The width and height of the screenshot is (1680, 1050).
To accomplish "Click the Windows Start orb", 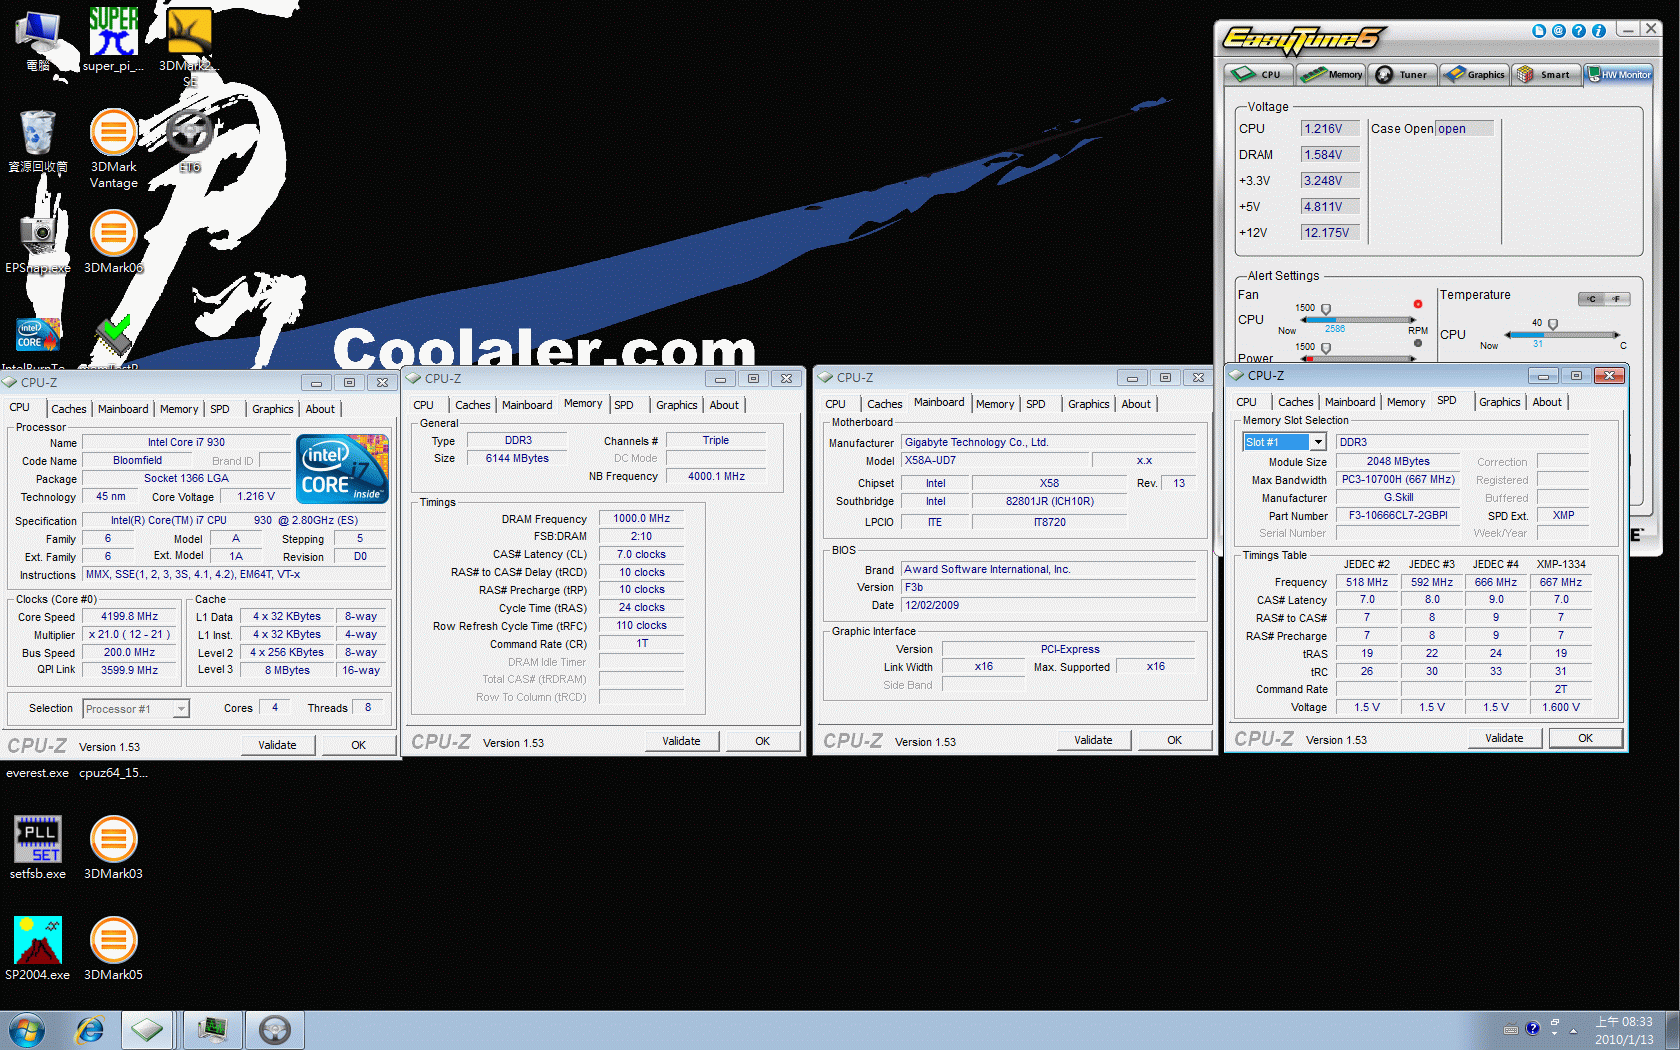I will coord(26,1030).
